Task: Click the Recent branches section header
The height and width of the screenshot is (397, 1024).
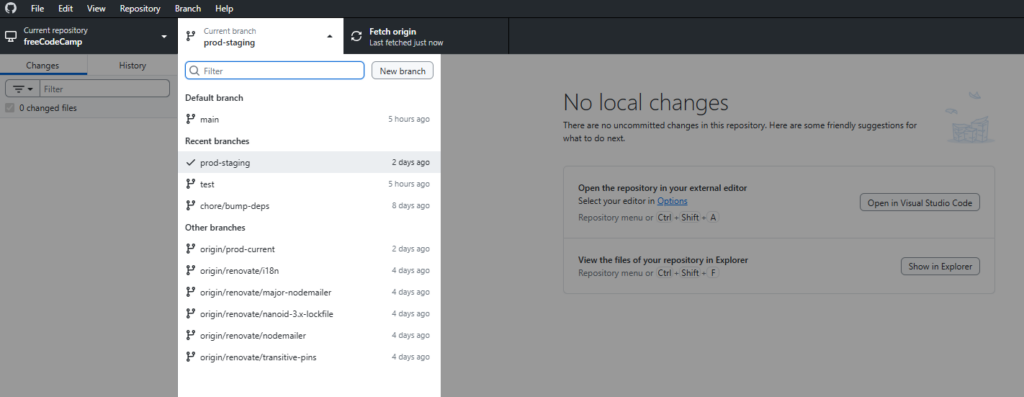Action: (217, 141)
